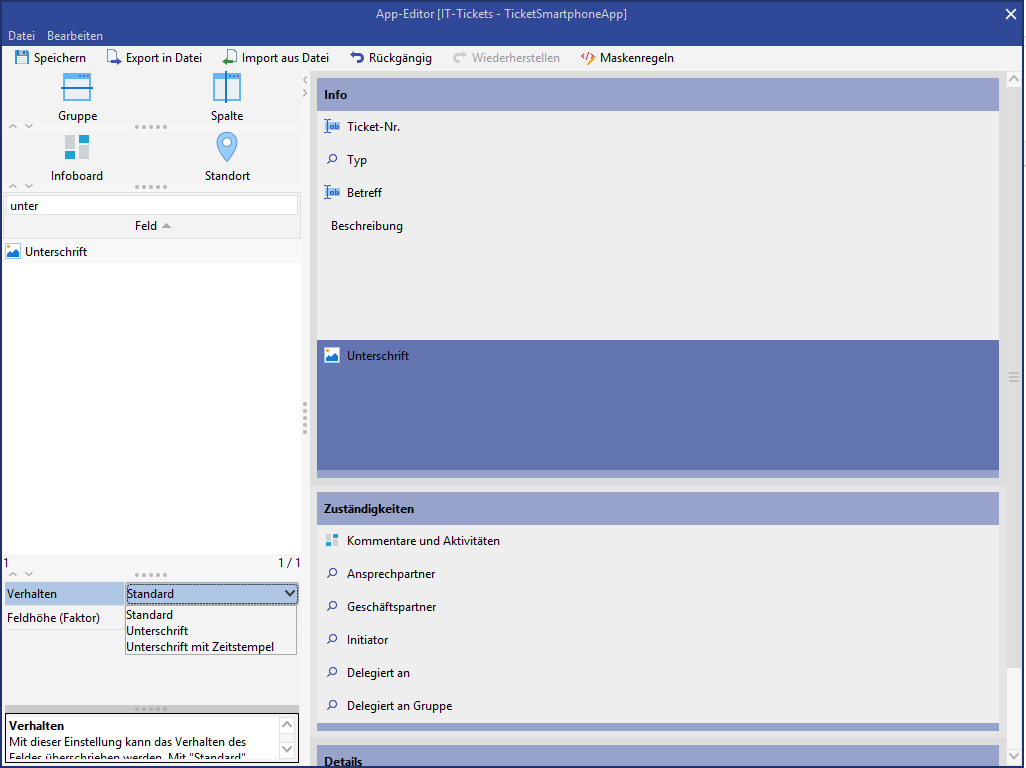Click the field search box containing 'unter'
The height and width of the screenshot is (768, 1026).
(x=152, y=205)
